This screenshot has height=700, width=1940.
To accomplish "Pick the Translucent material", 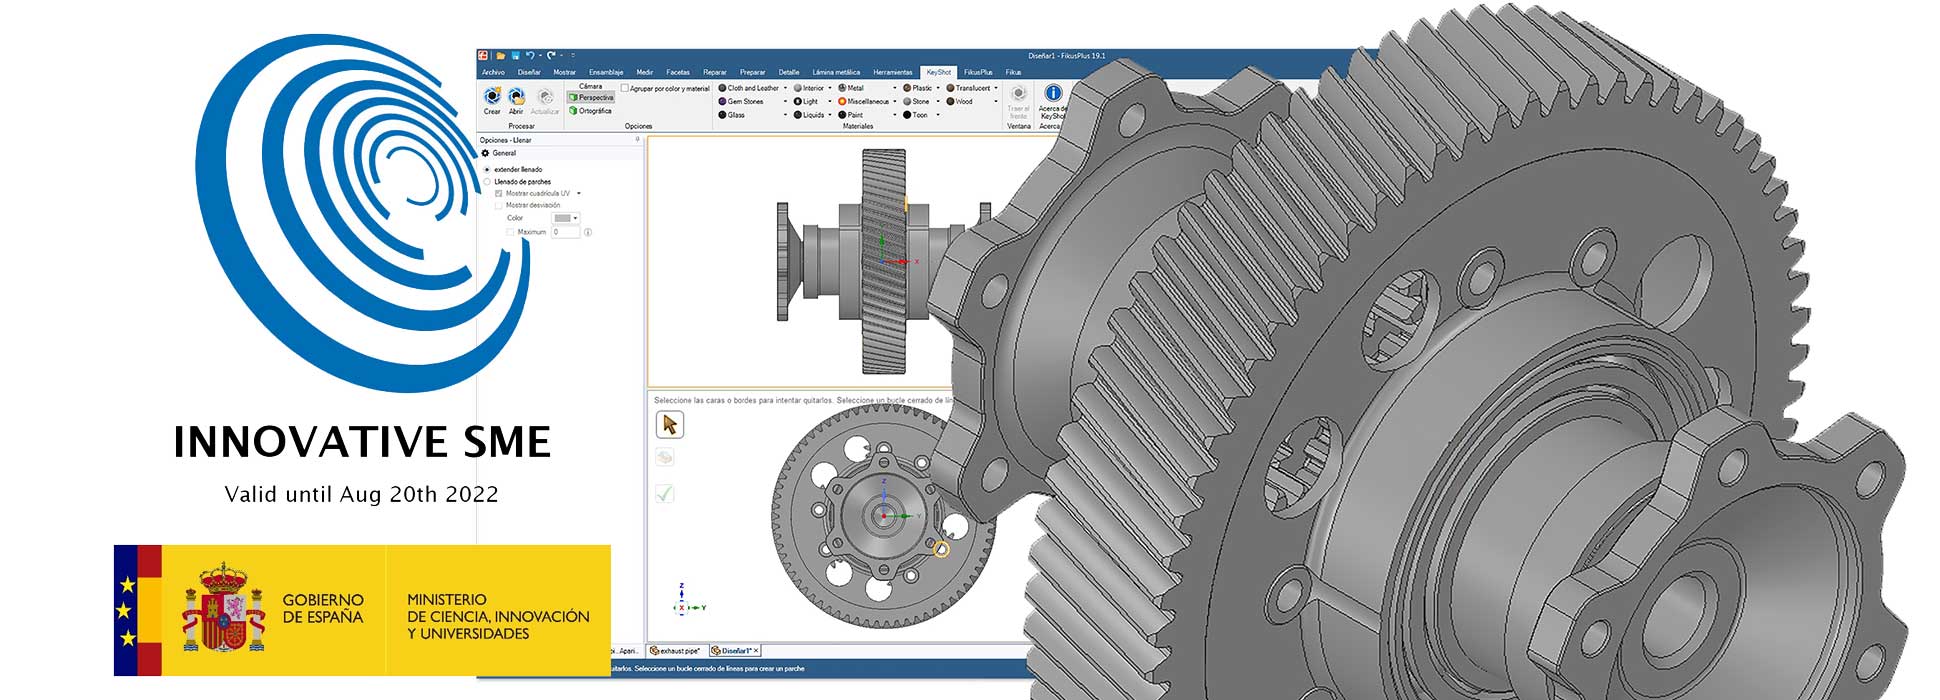I will [969, 88].
